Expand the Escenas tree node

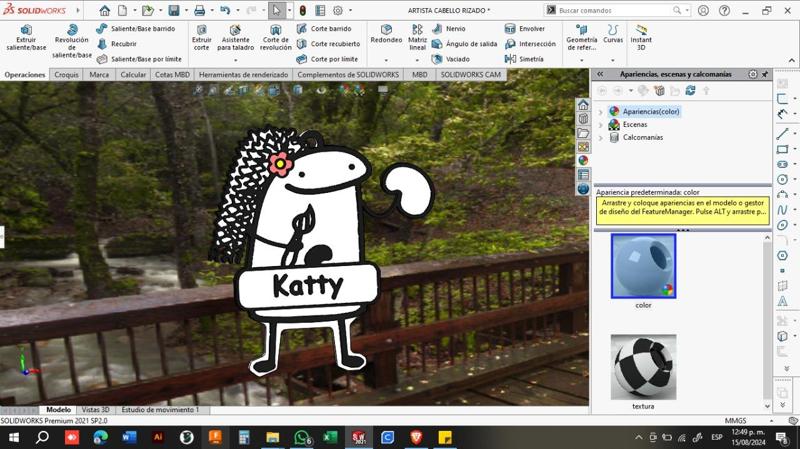tap(601, 125)
